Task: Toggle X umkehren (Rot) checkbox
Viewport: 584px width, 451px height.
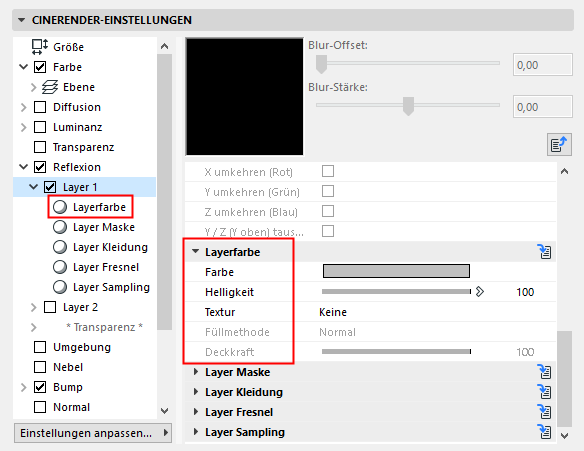Action: coord(328,171)
